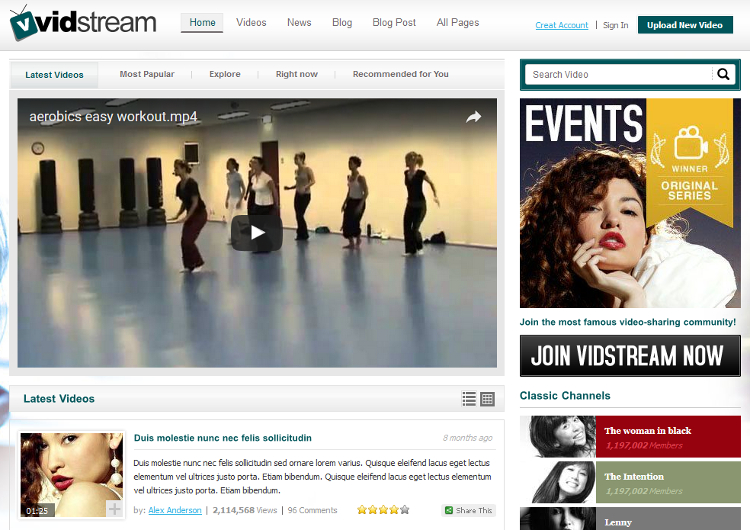750x530 pixels.
Task: Click the 2,114,568 Views text
Action: [x=245, y=510]
